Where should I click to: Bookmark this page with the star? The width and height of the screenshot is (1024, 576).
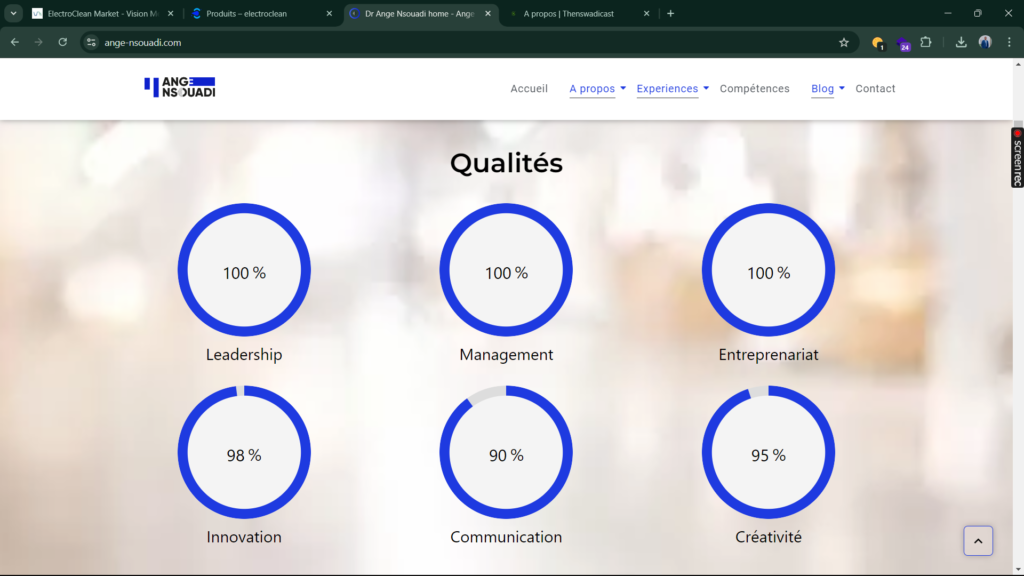(x=844, y=42)
